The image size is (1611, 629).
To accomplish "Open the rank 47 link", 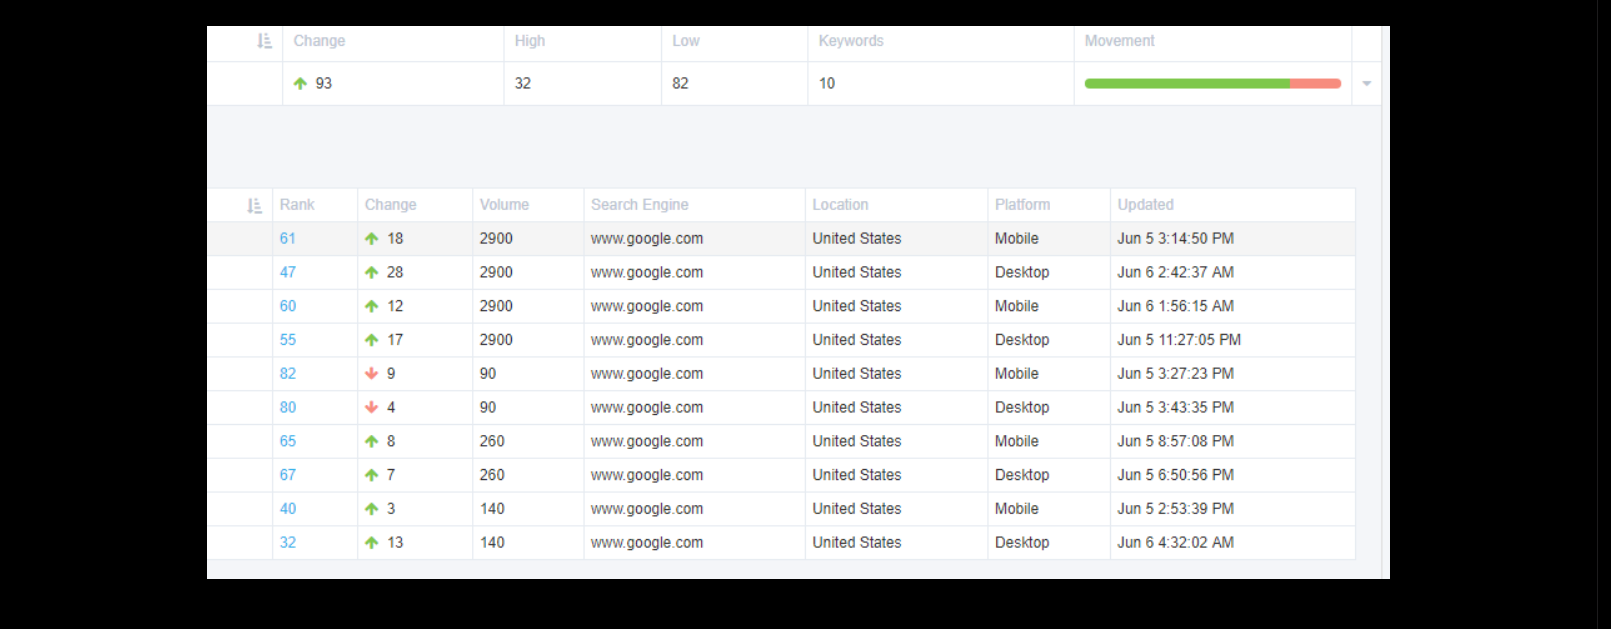I will pos(288,273).
